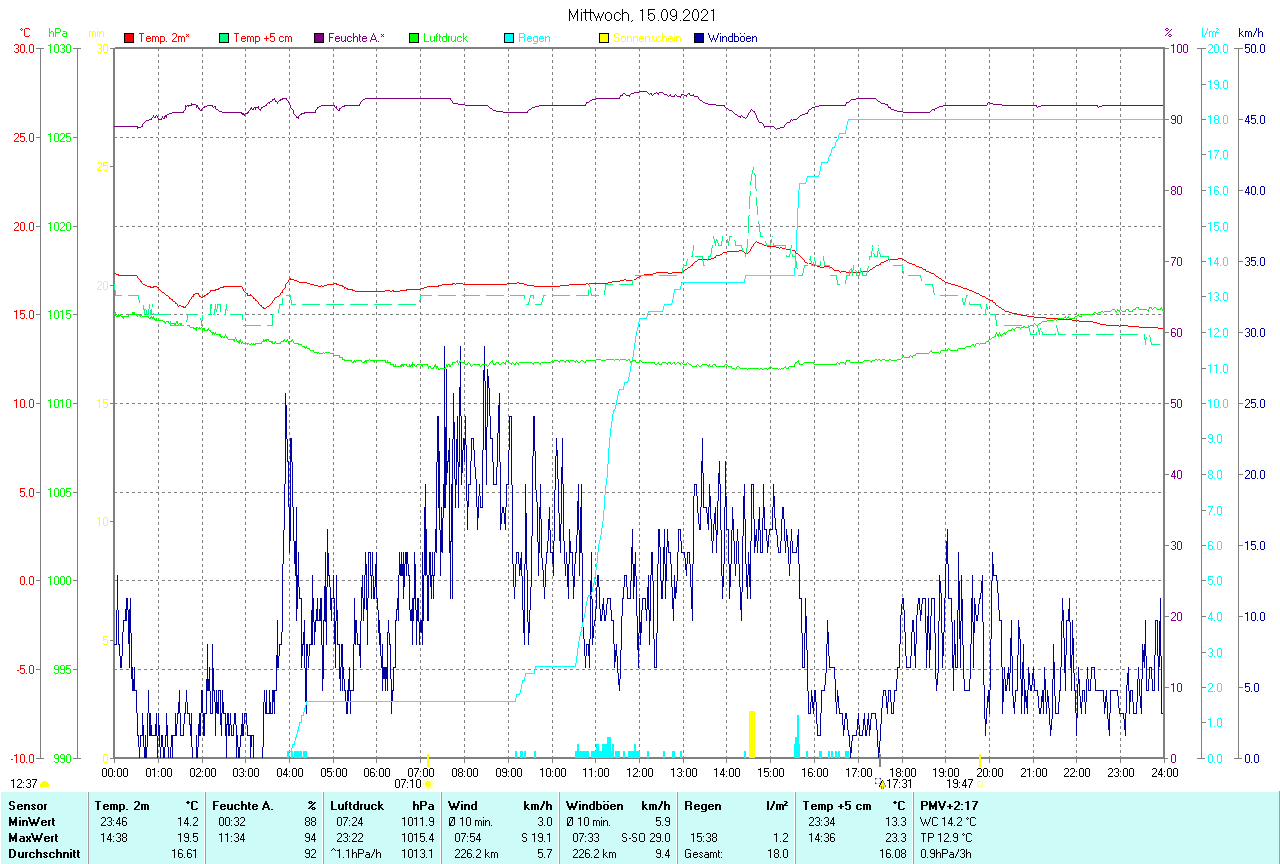Click the Luftdruck column header in table
Screen dimensions: 1280x864
[x=359, y=805]
